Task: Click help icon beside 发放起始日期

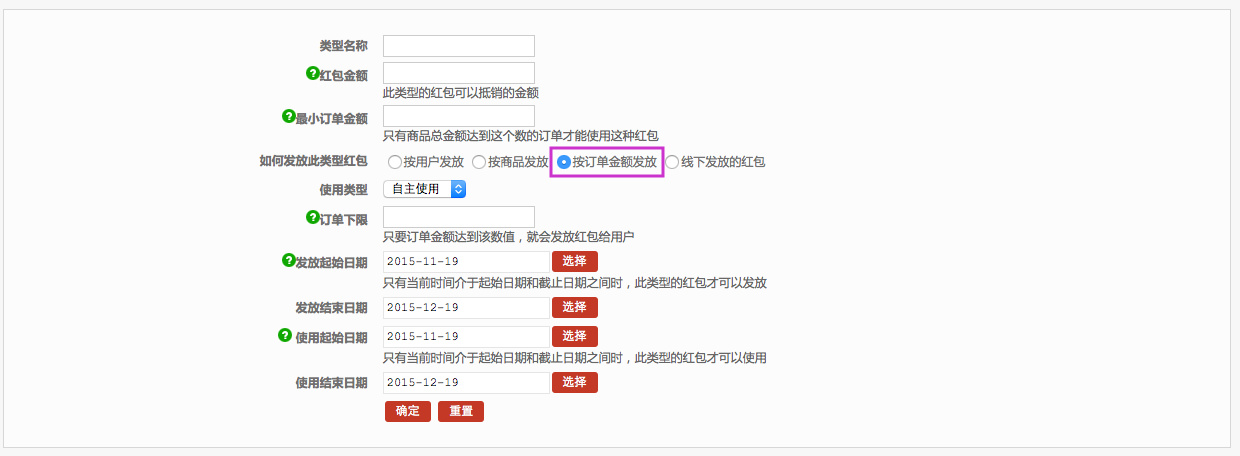Action: [x=289, y=261]
